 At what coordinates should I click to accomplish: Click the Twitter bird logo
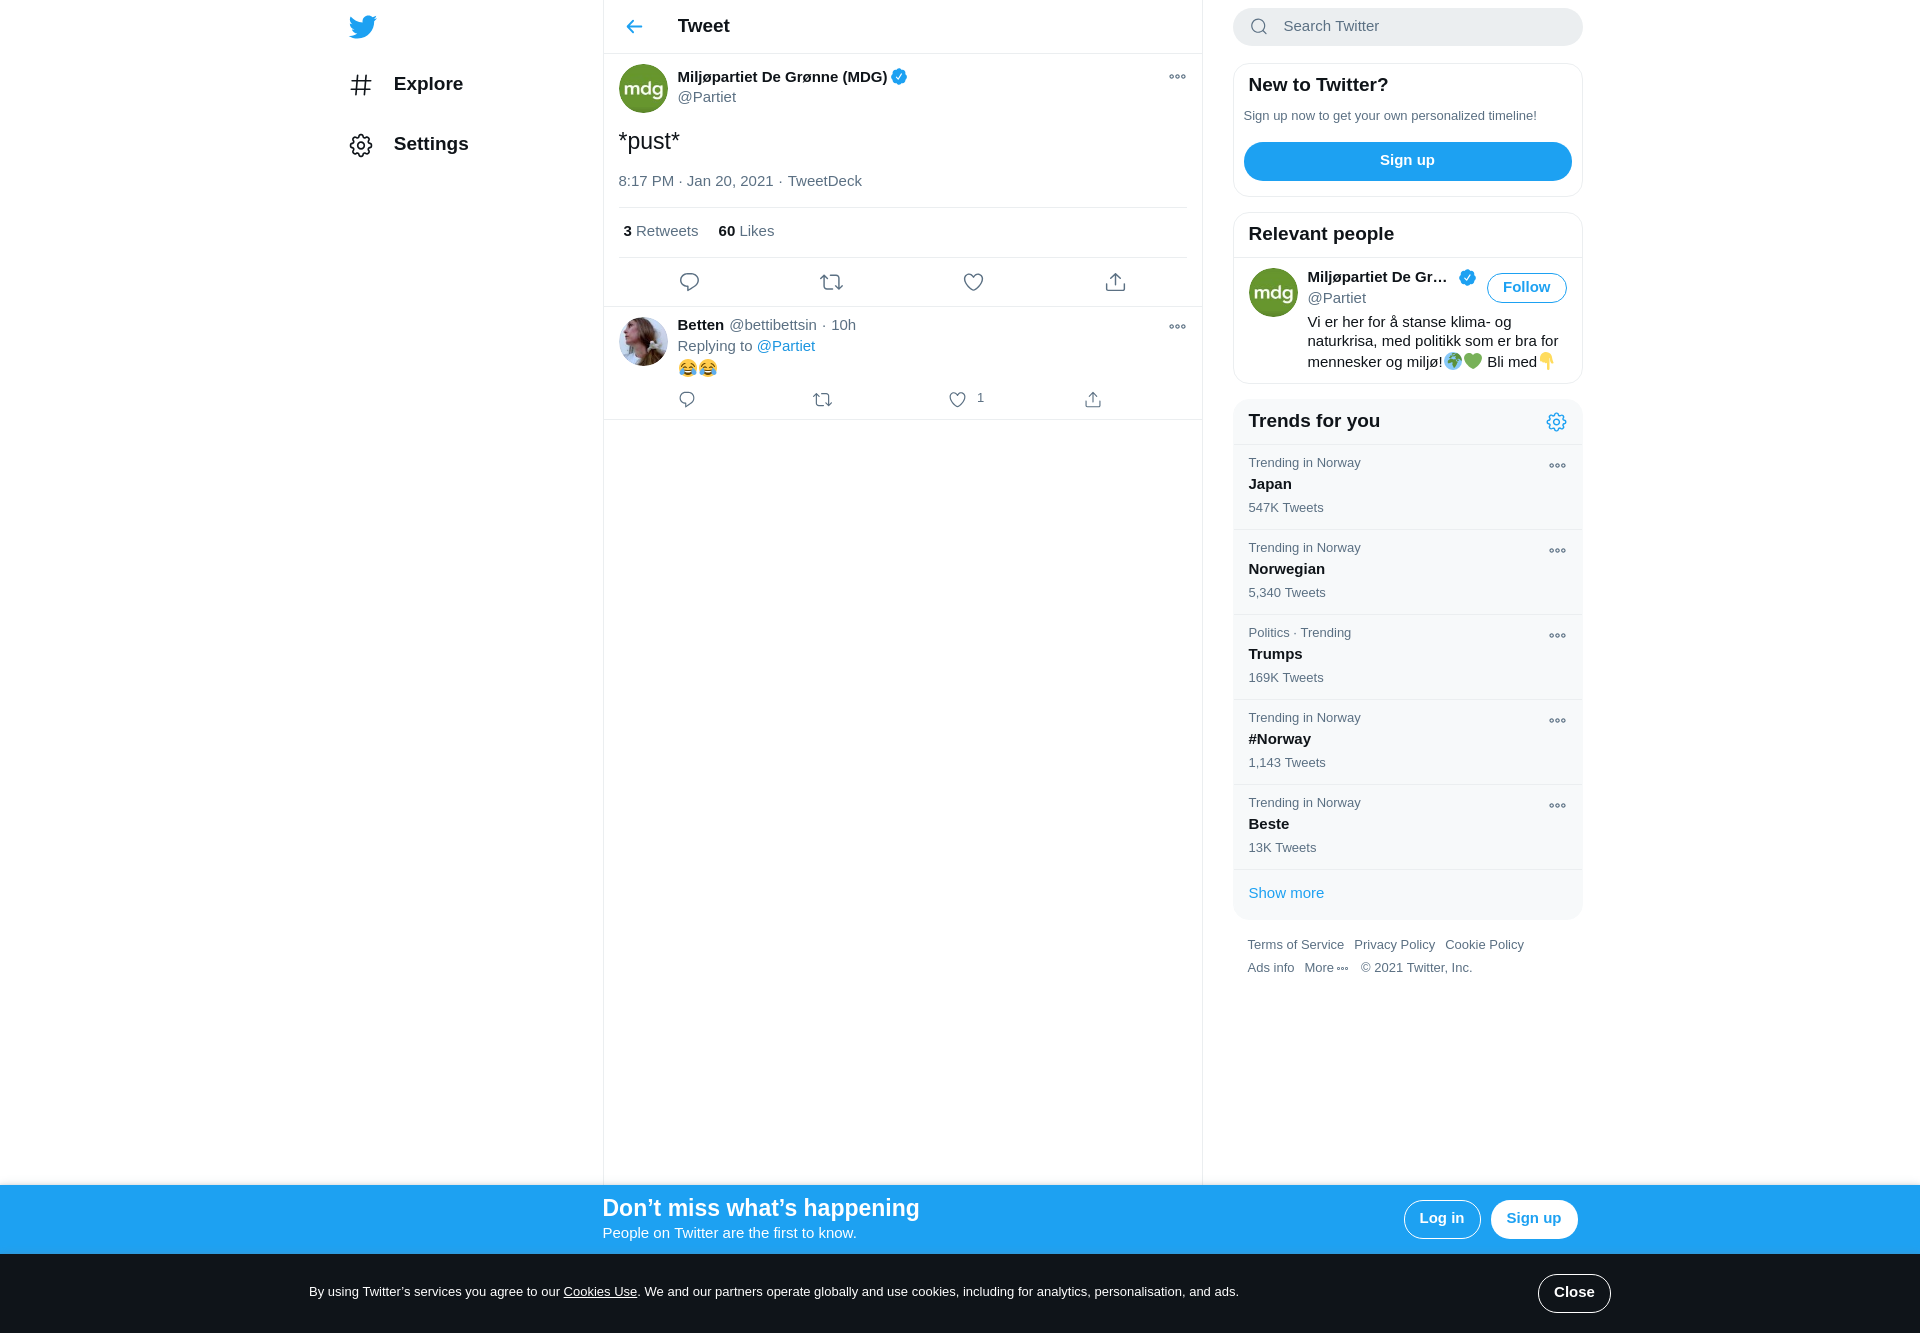point(362,27)
